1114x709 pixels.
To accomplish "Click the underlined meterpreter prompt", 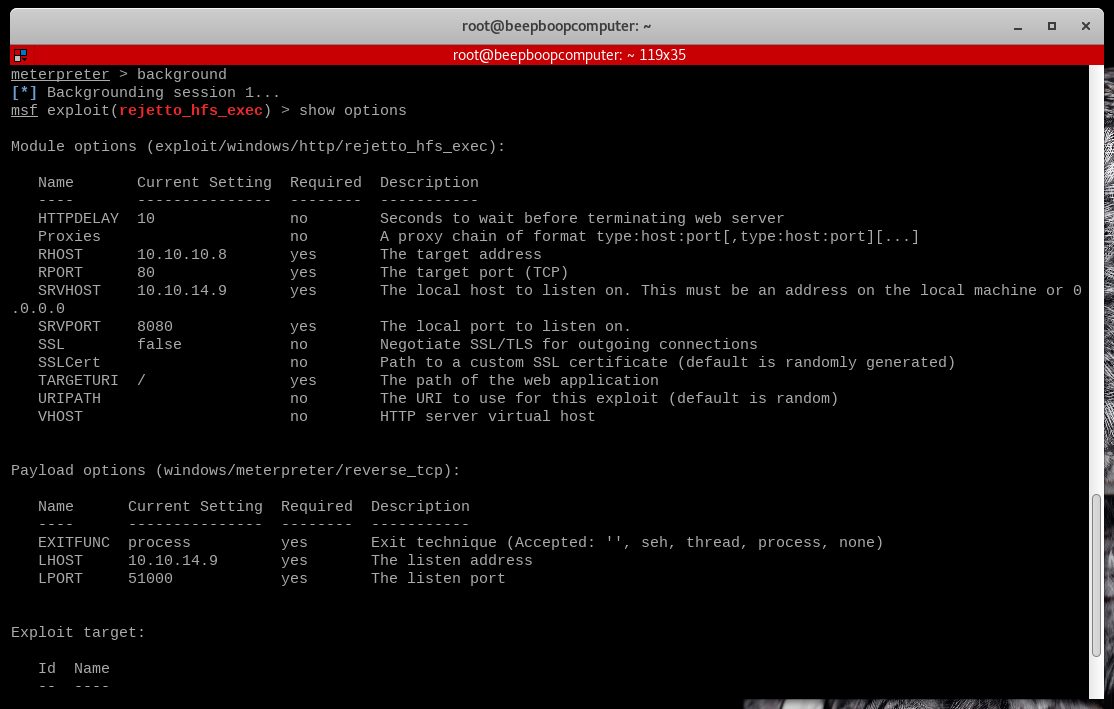I will click(x=60, y=75).
